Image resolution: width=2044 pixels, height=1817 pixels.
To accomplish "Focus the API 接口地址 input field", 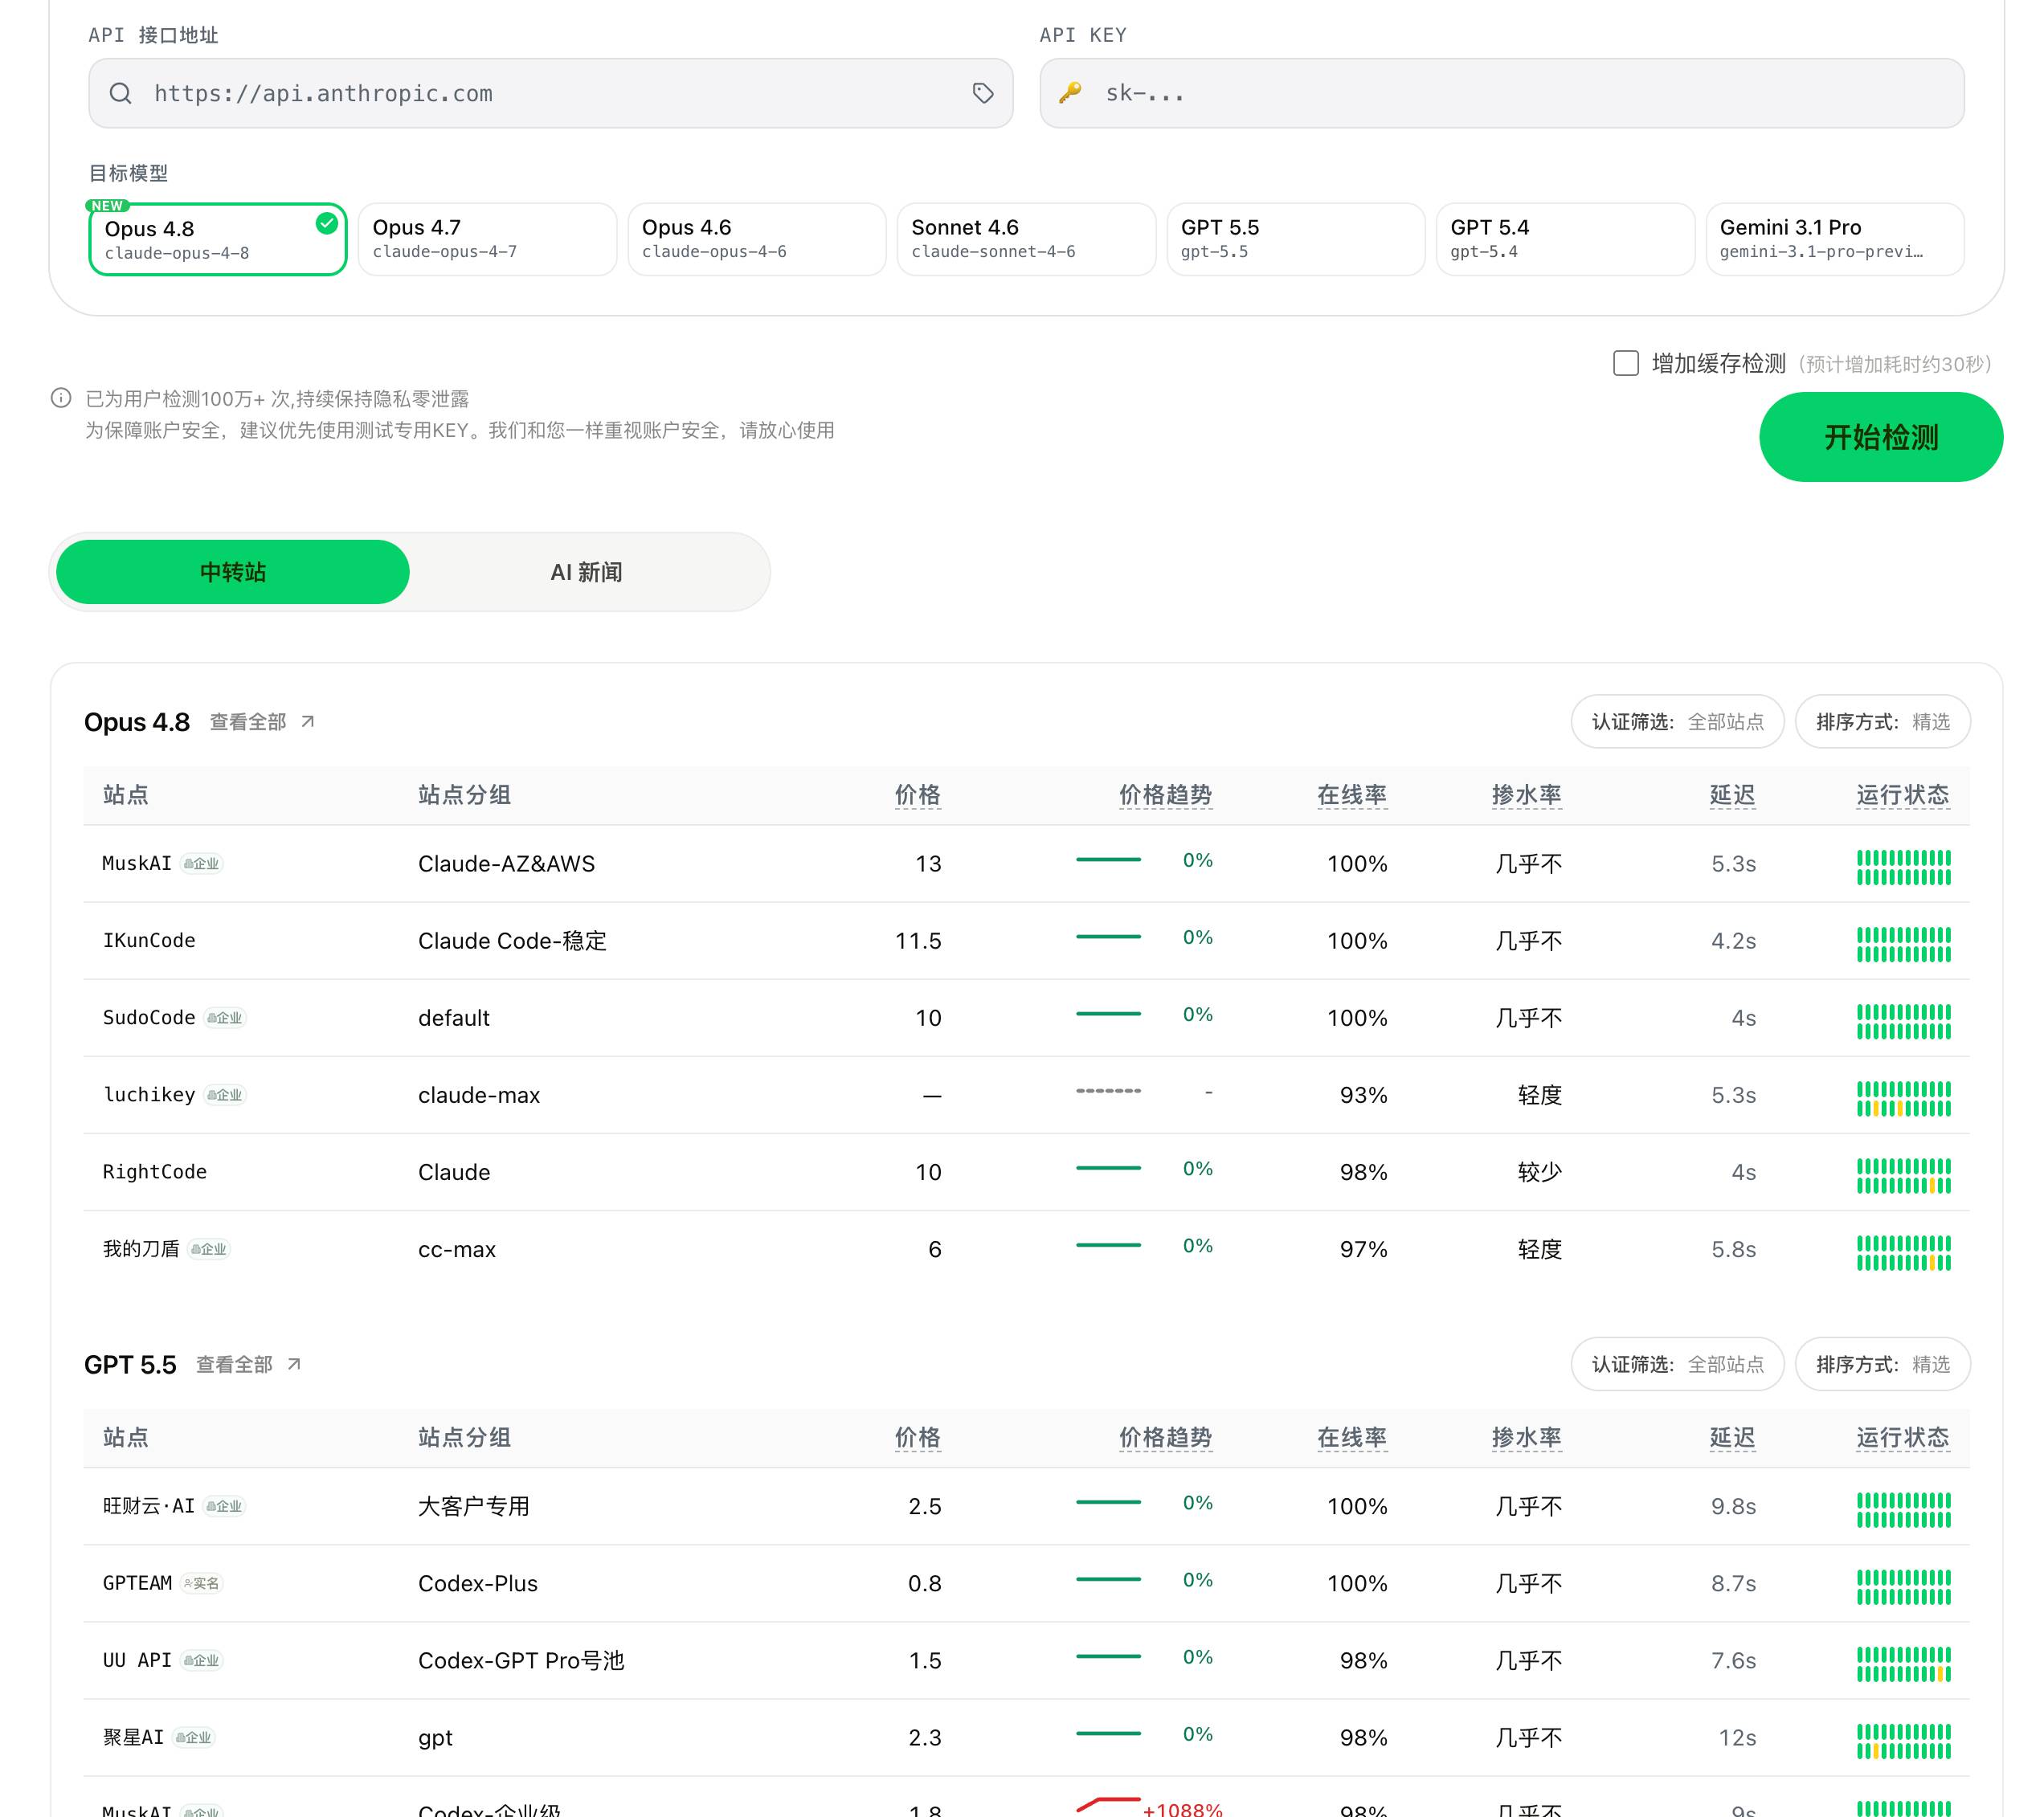I will 551,93.
